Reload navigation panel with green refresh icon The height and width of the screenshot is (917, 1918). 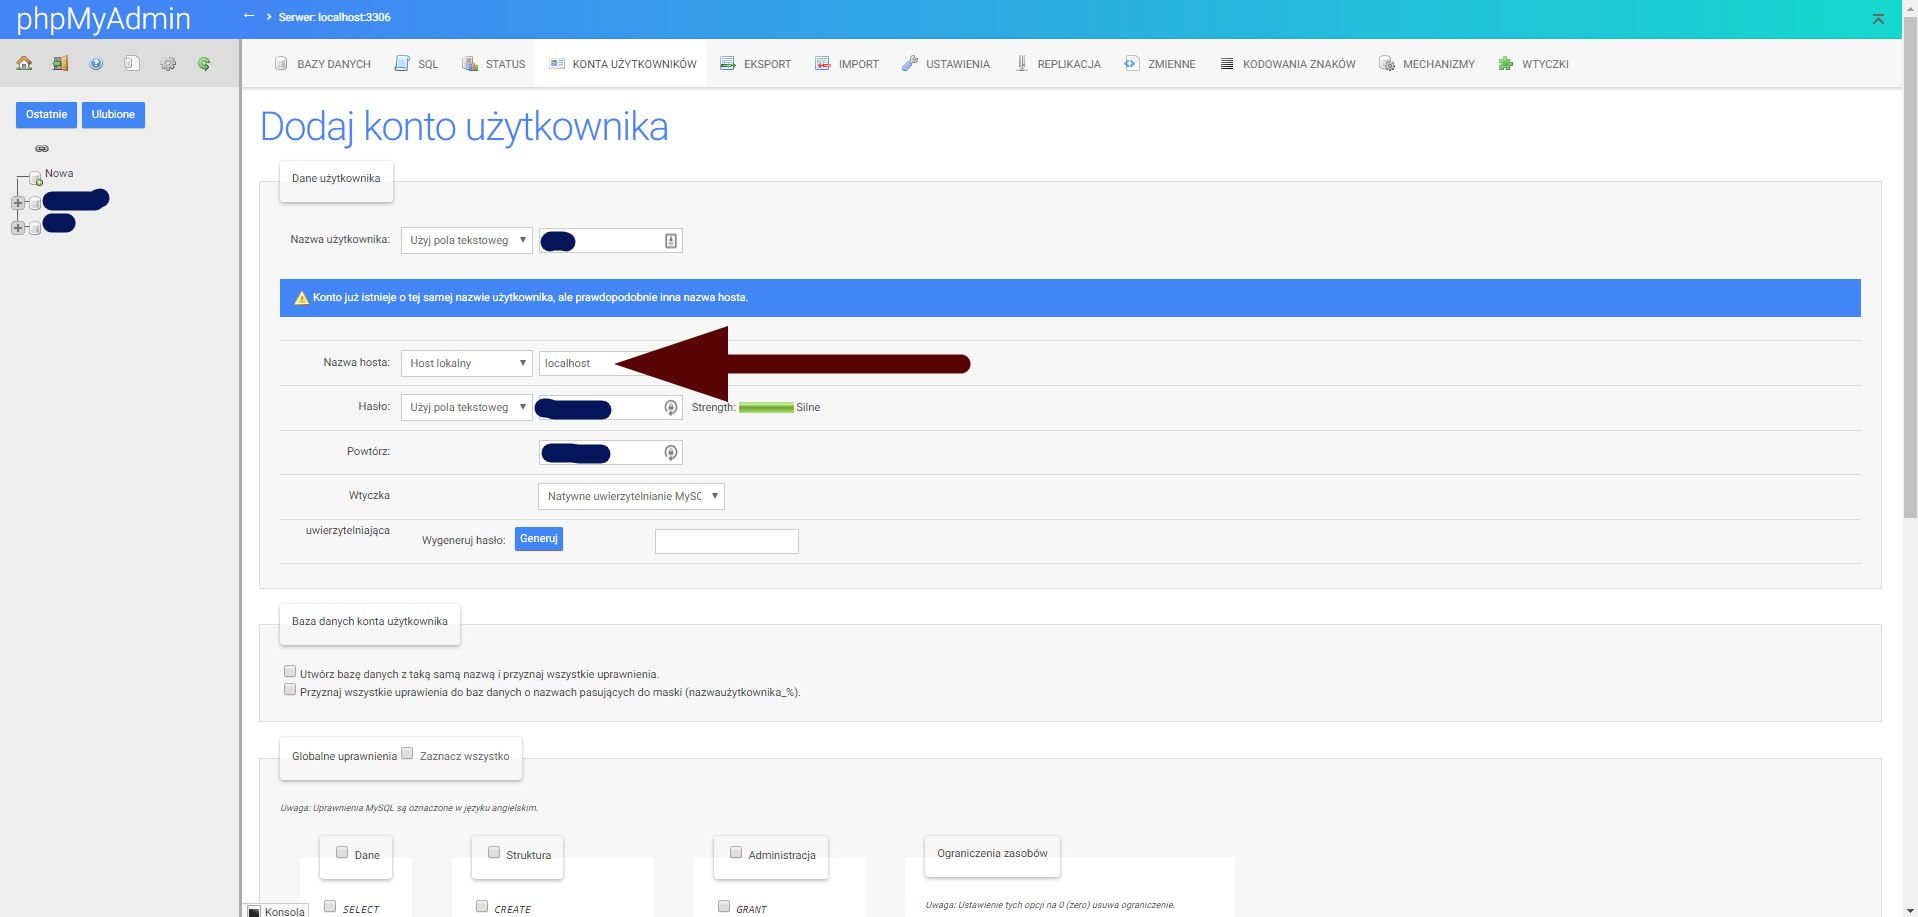click(x=204, y=64)
